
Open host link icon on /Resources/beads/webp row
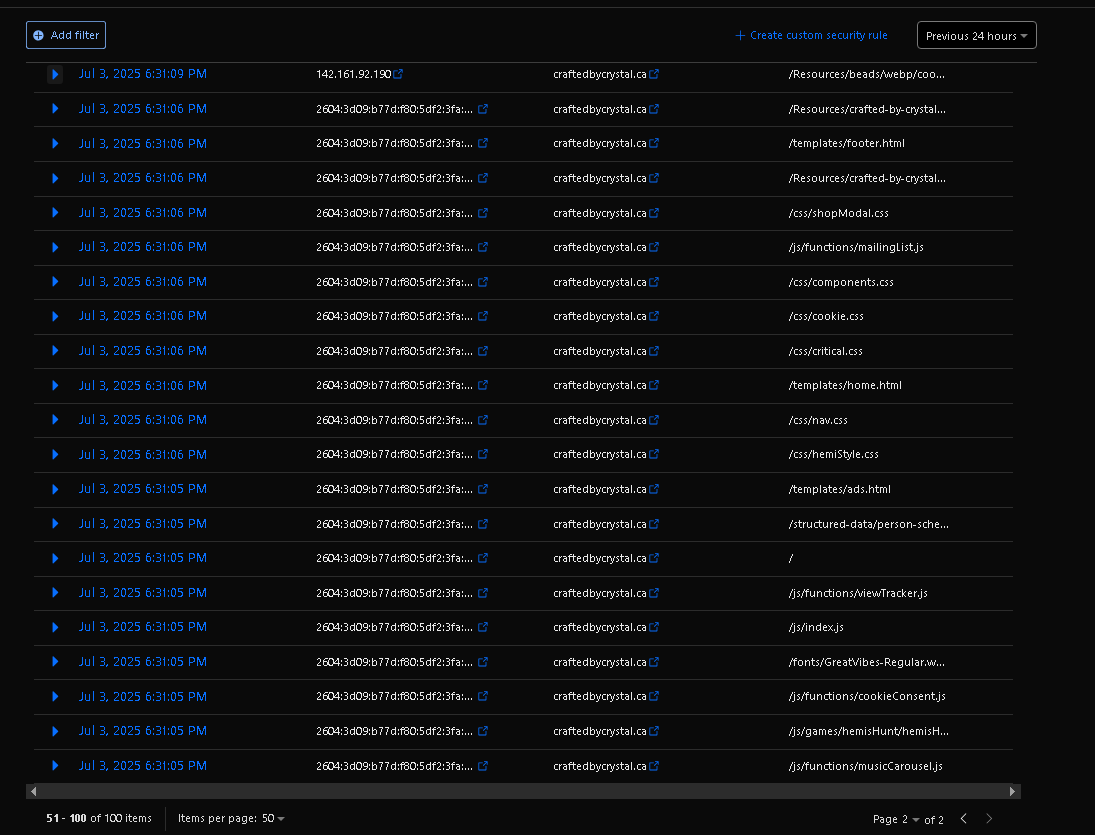click(654, 74)
